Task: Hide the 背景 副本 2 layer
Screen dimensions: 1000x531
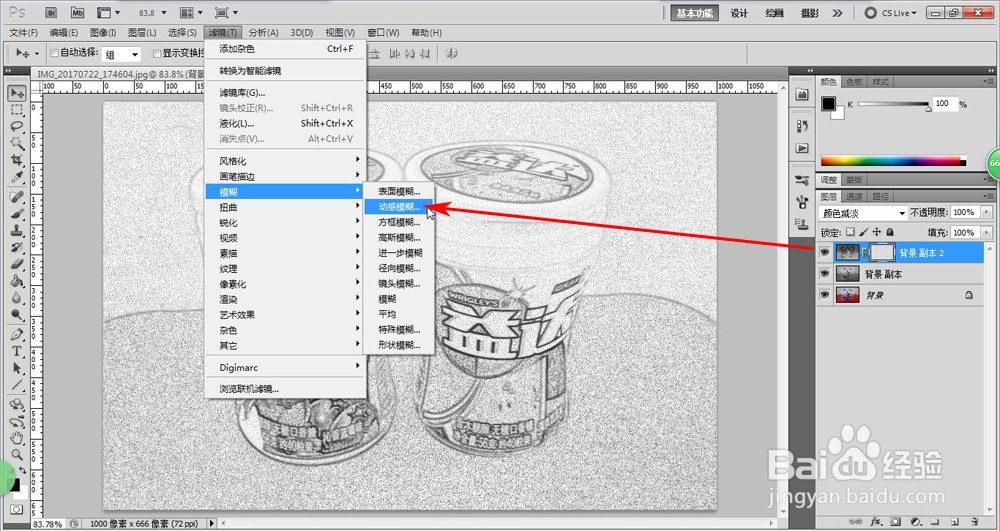Action: [825, 252]
